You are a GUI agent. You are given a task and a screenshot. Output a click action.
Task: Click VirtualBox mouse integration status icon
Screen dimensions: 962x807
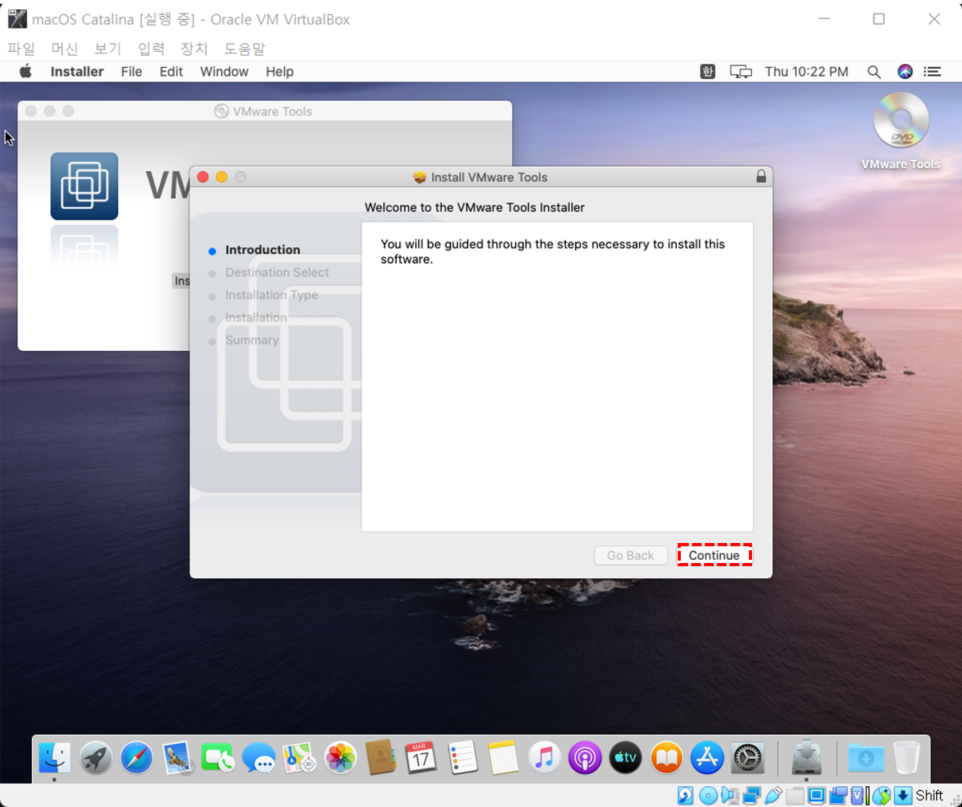click(x=882, y=795)
